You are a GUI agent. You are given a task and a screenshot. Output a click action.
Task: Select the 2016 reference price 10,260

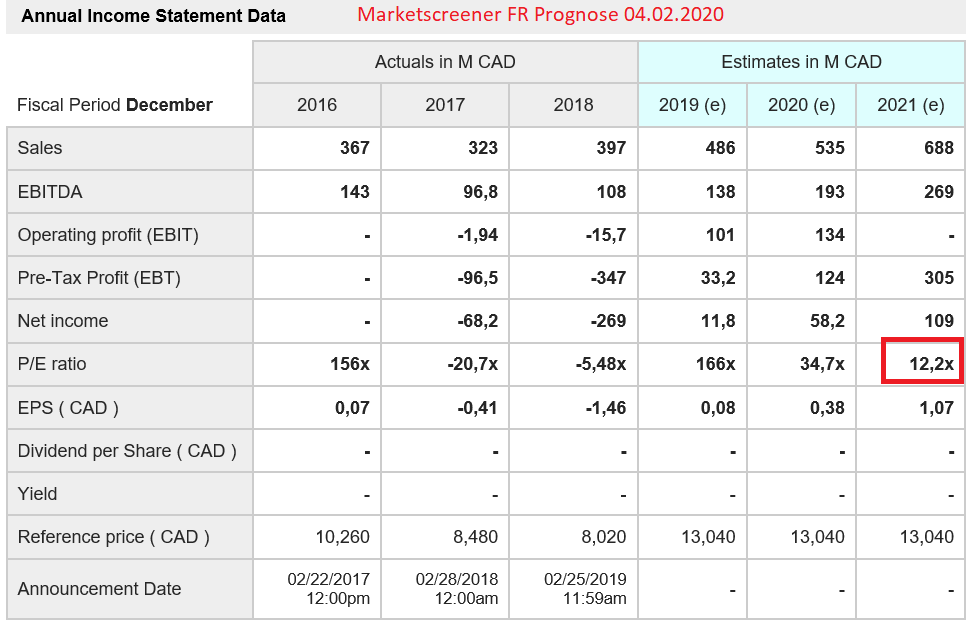pos(342,537)
